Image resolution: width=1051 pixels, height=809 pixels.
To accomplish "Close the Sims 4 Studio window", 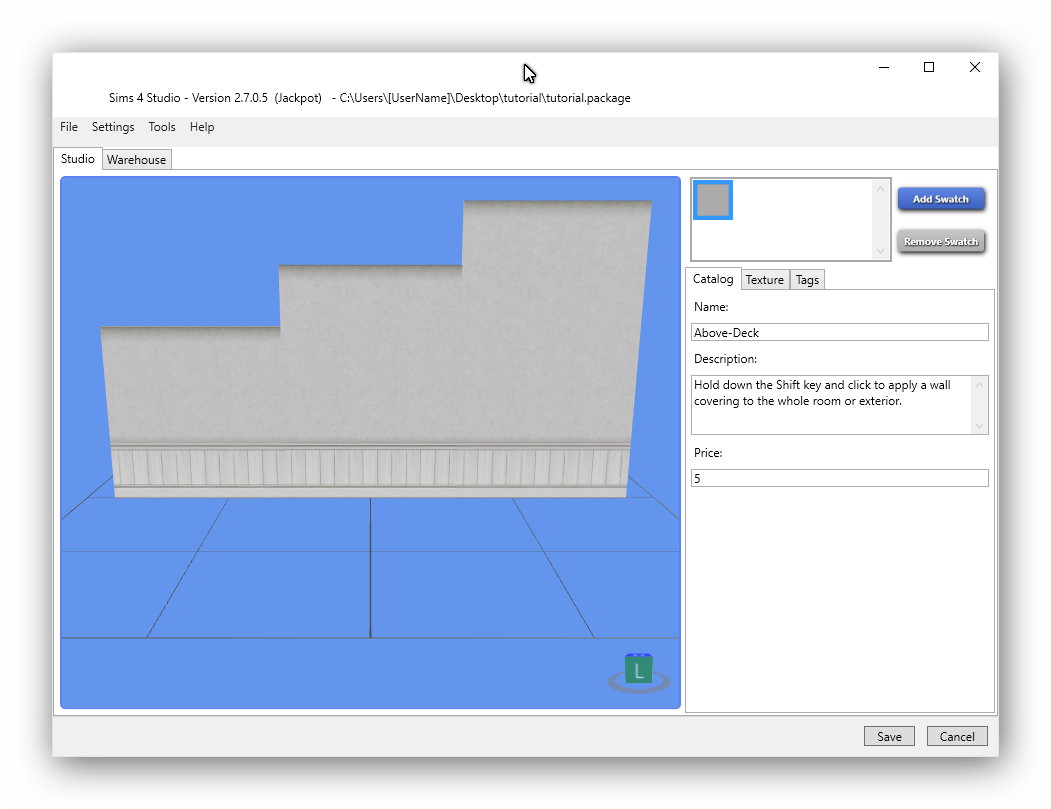I will (x=974, y=67).
